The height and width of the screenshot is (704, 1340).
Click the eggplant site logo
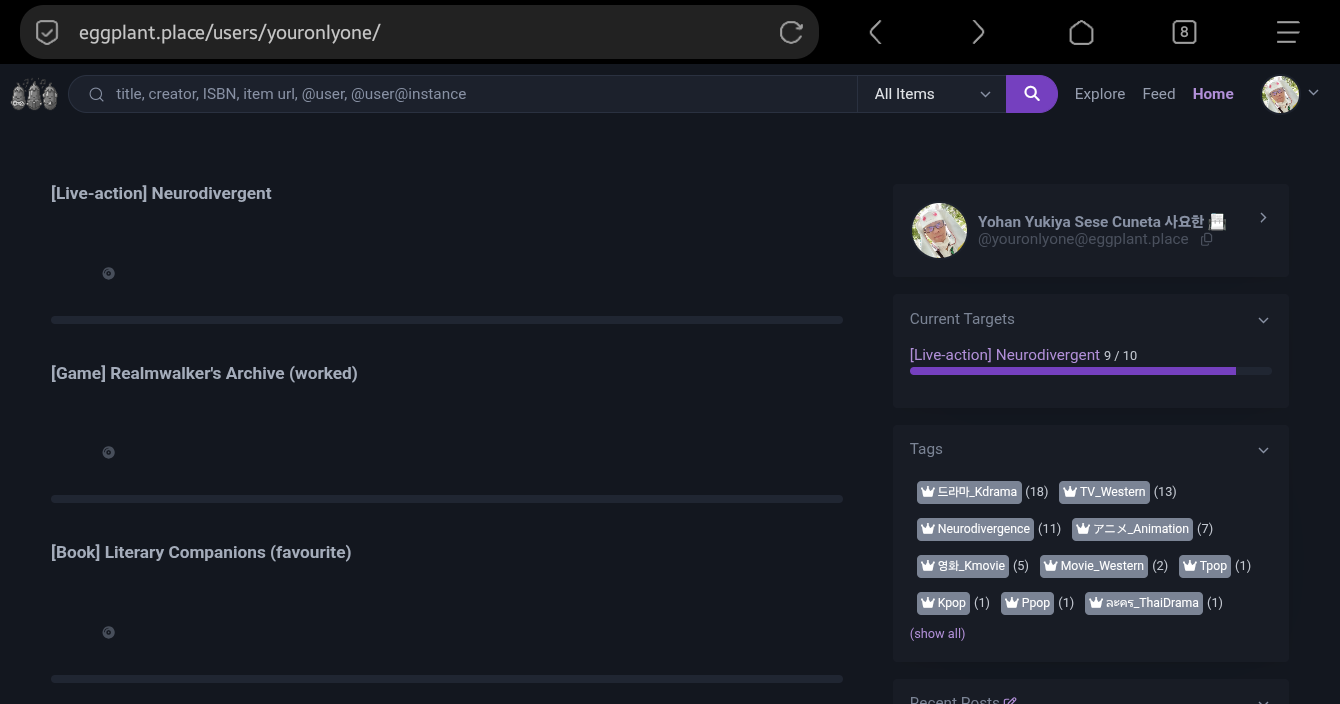34,94
